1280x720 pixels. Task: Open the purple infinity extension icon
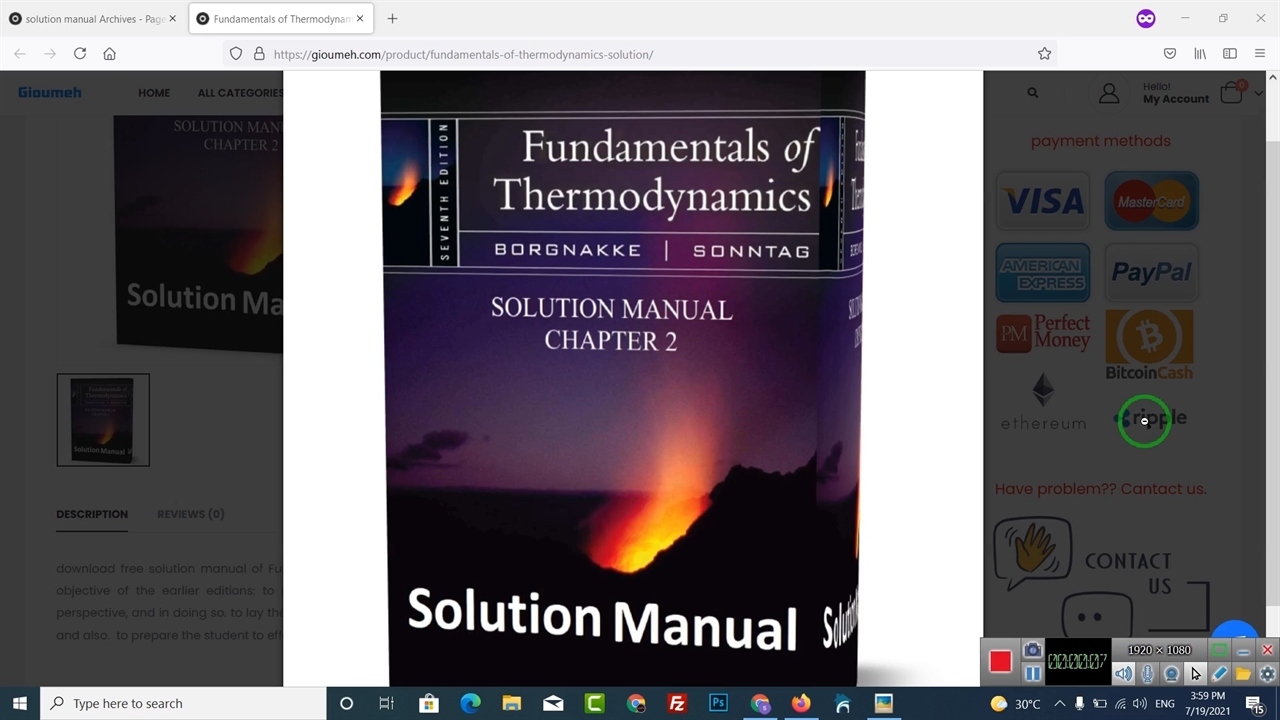coord(1146,18)
